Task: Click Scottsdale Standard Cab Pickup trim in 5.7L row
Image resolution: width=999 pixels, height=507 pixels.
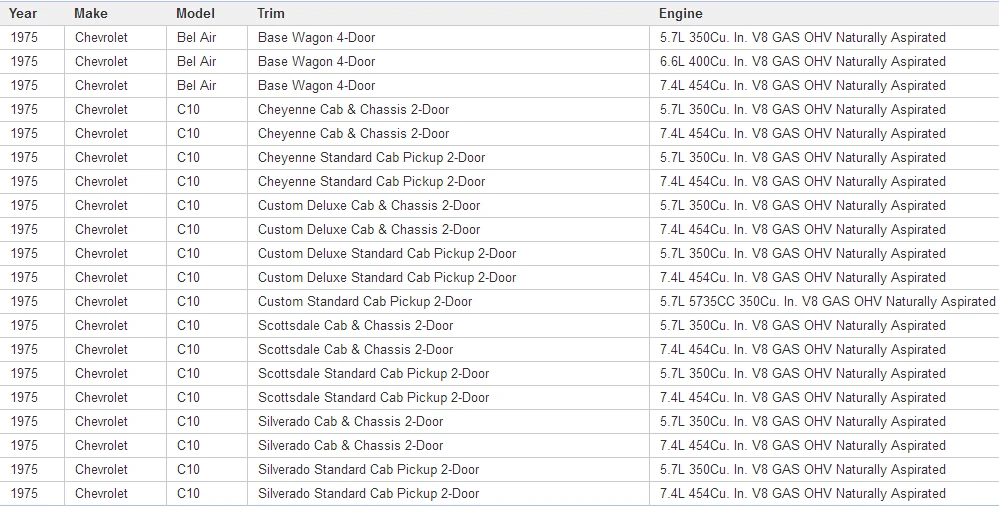Action: pos(449,374)
